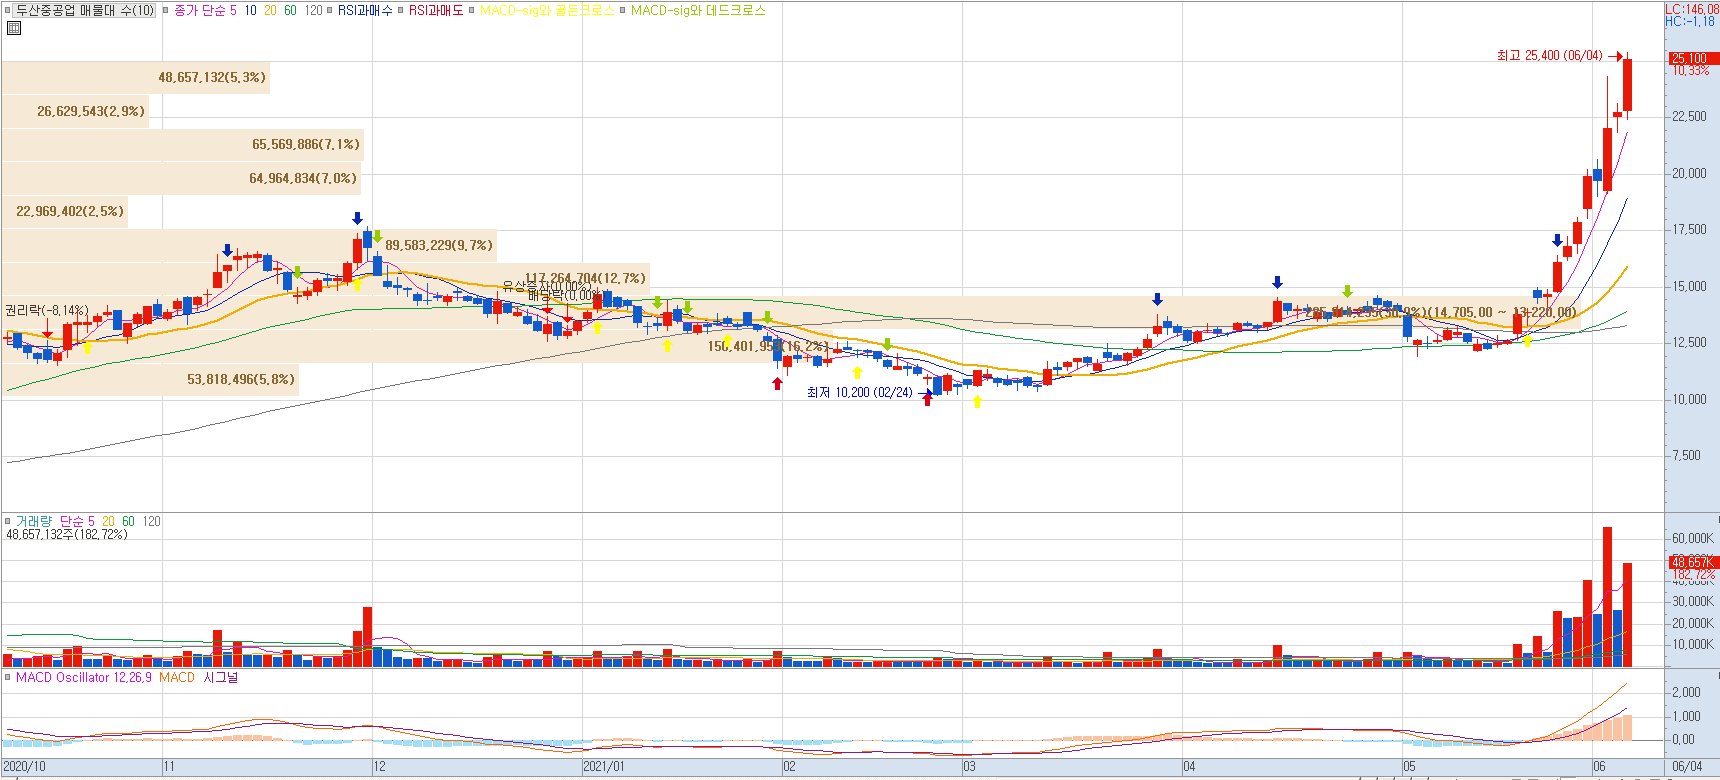Click the 7,500 price axis label

pos(1686,455)
